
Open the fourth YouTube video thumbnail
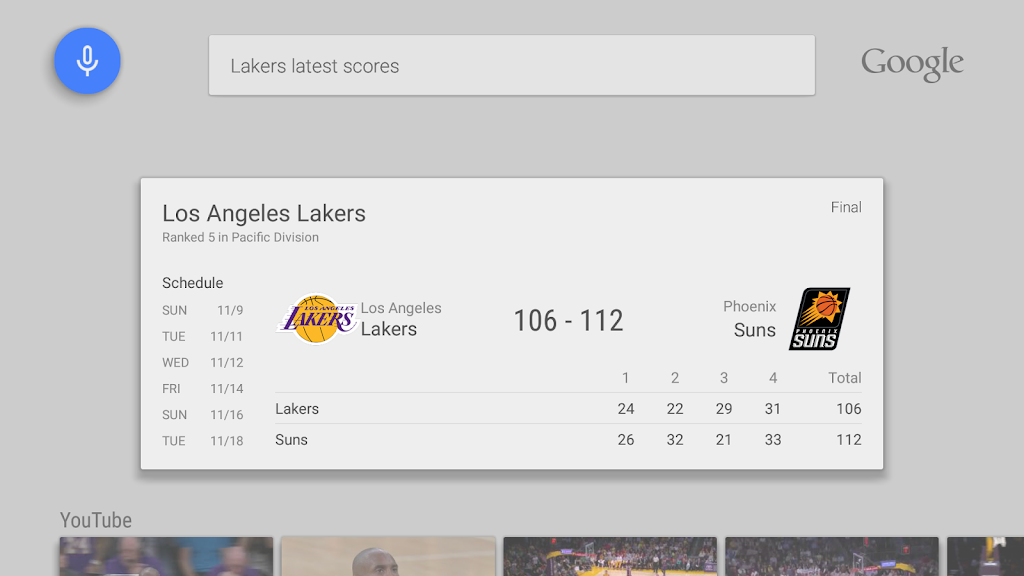832,557
